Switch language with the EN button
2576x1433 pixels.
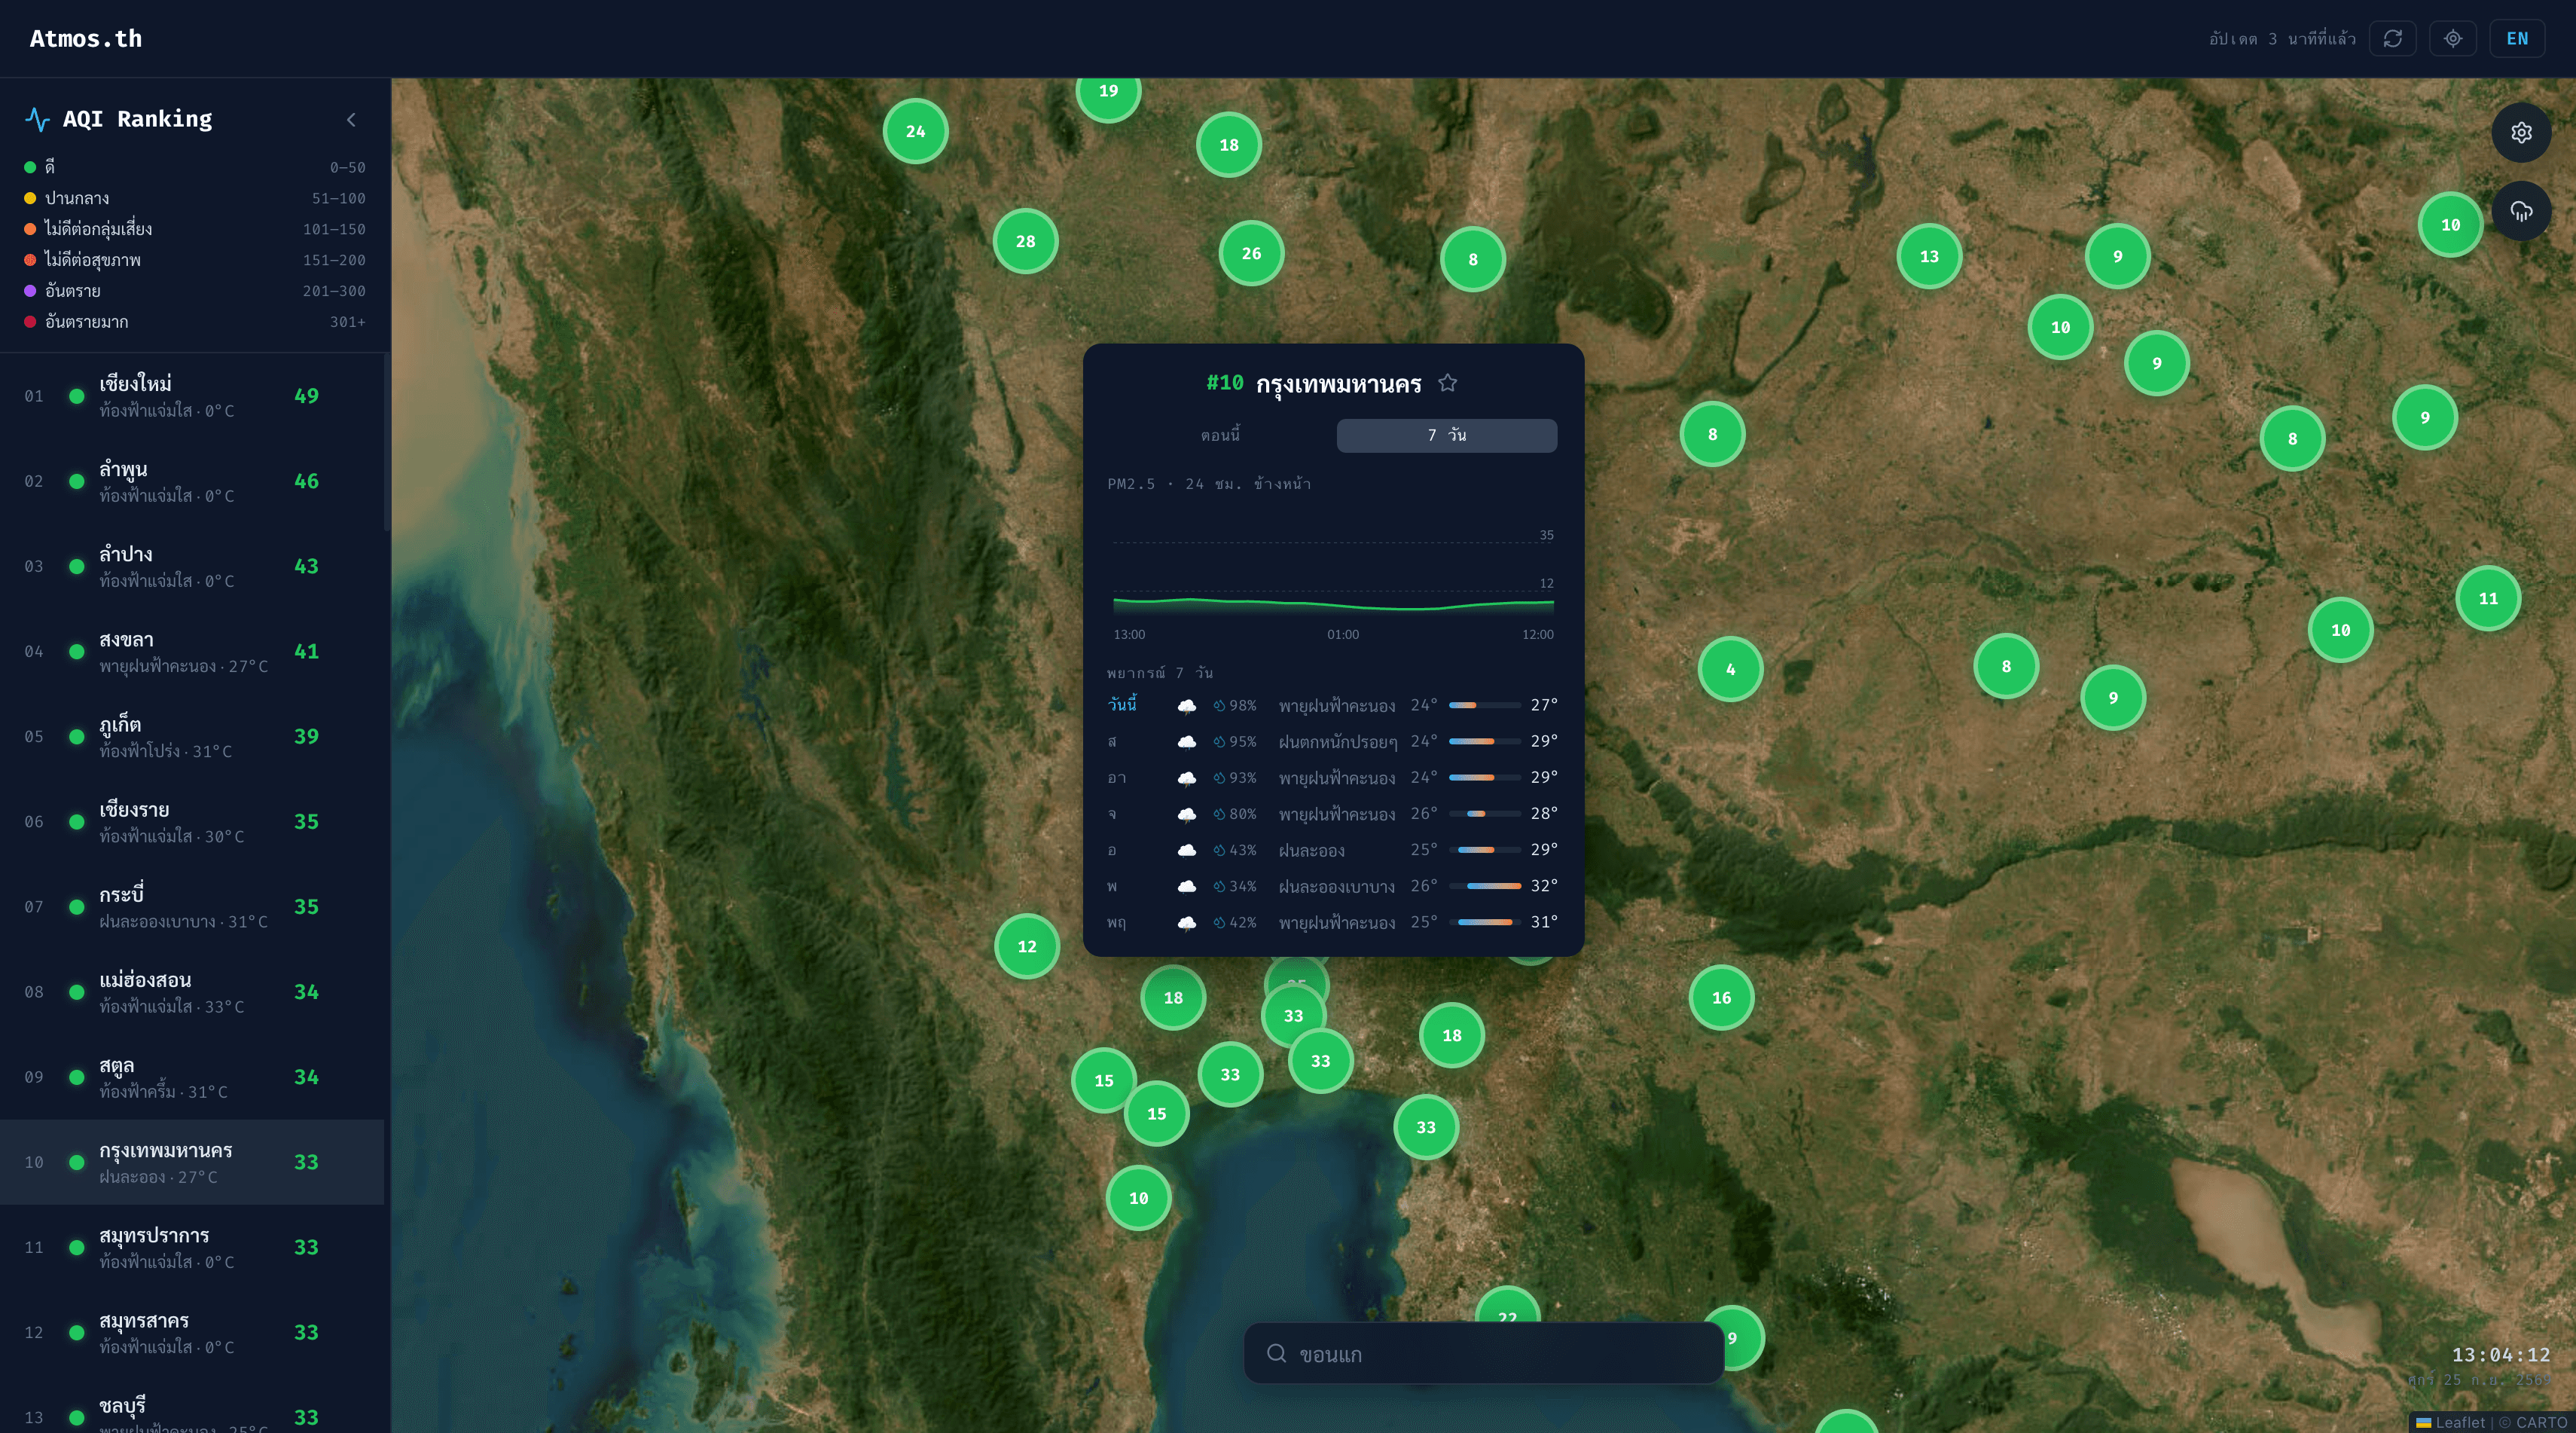click(2517, 38)
